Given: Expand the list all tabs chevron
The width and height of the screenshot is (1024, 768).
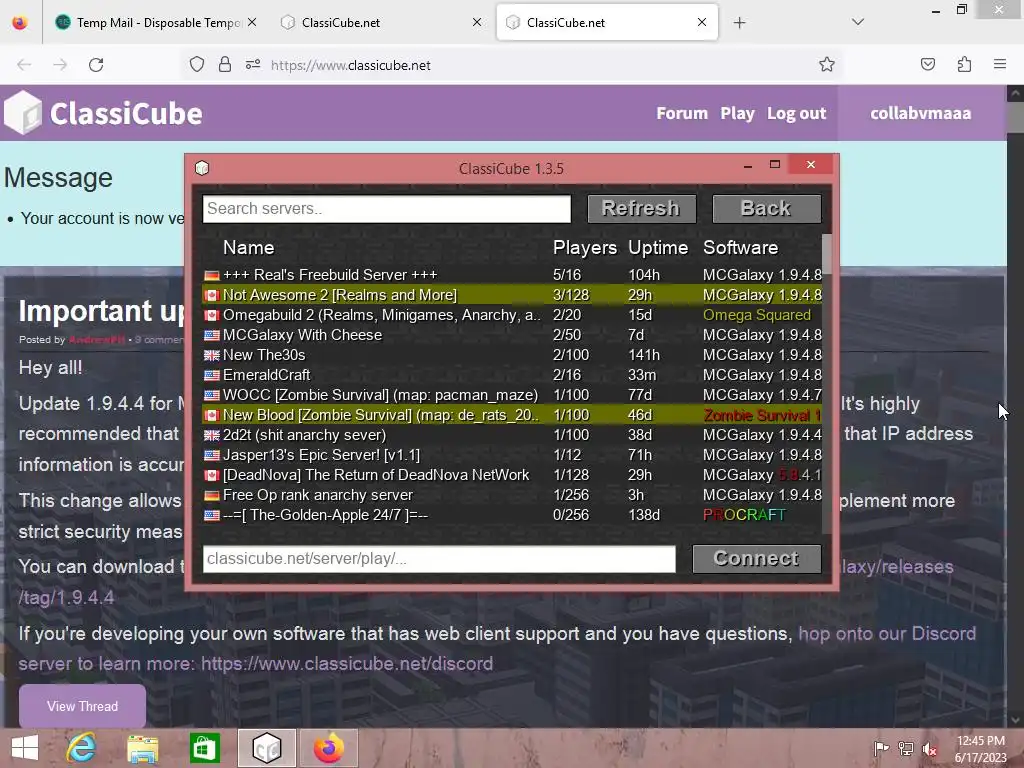Looking at the screenshot, I should click(x=858, y=22).
